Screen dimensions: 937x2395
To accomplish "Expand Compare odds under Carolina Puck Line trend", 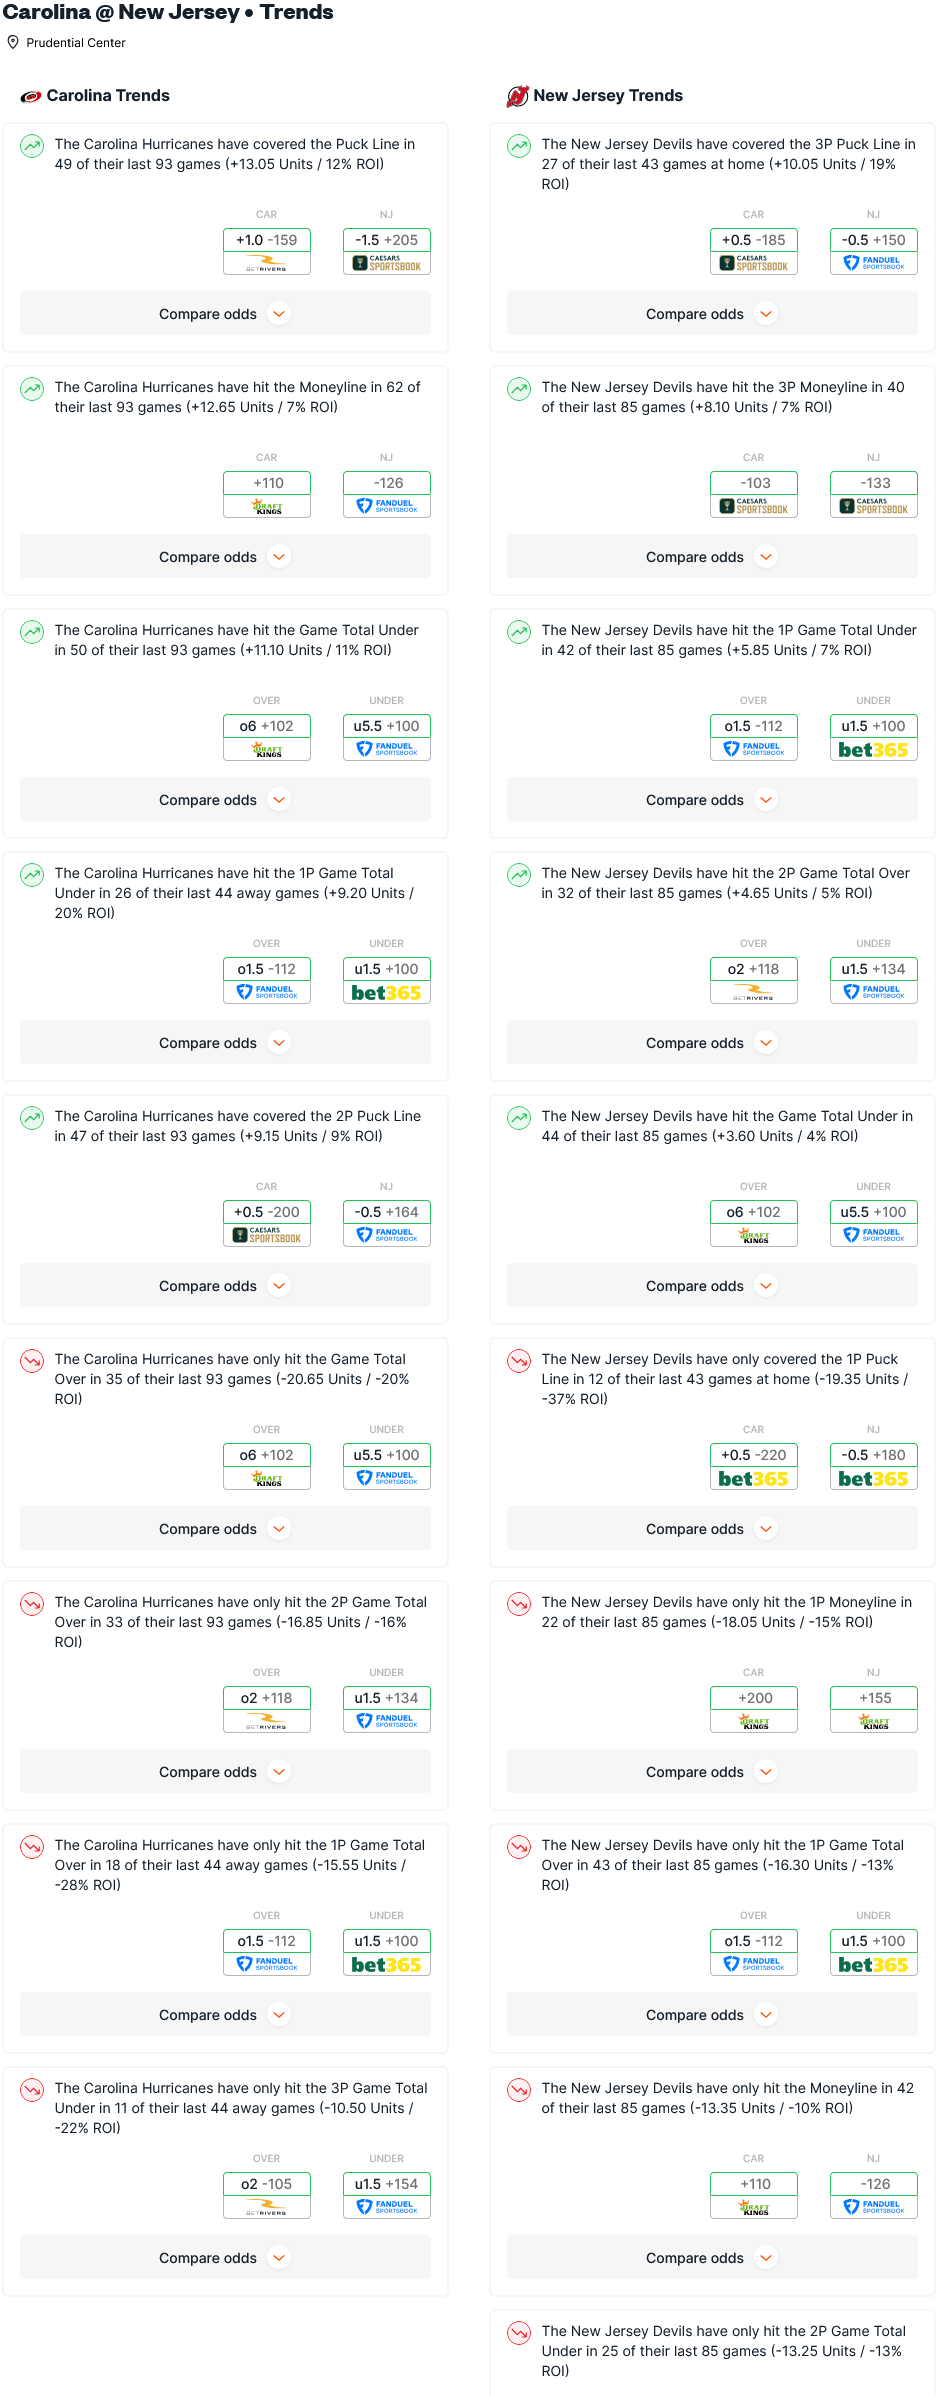I will pyautogui.click(x=225, y=314).
